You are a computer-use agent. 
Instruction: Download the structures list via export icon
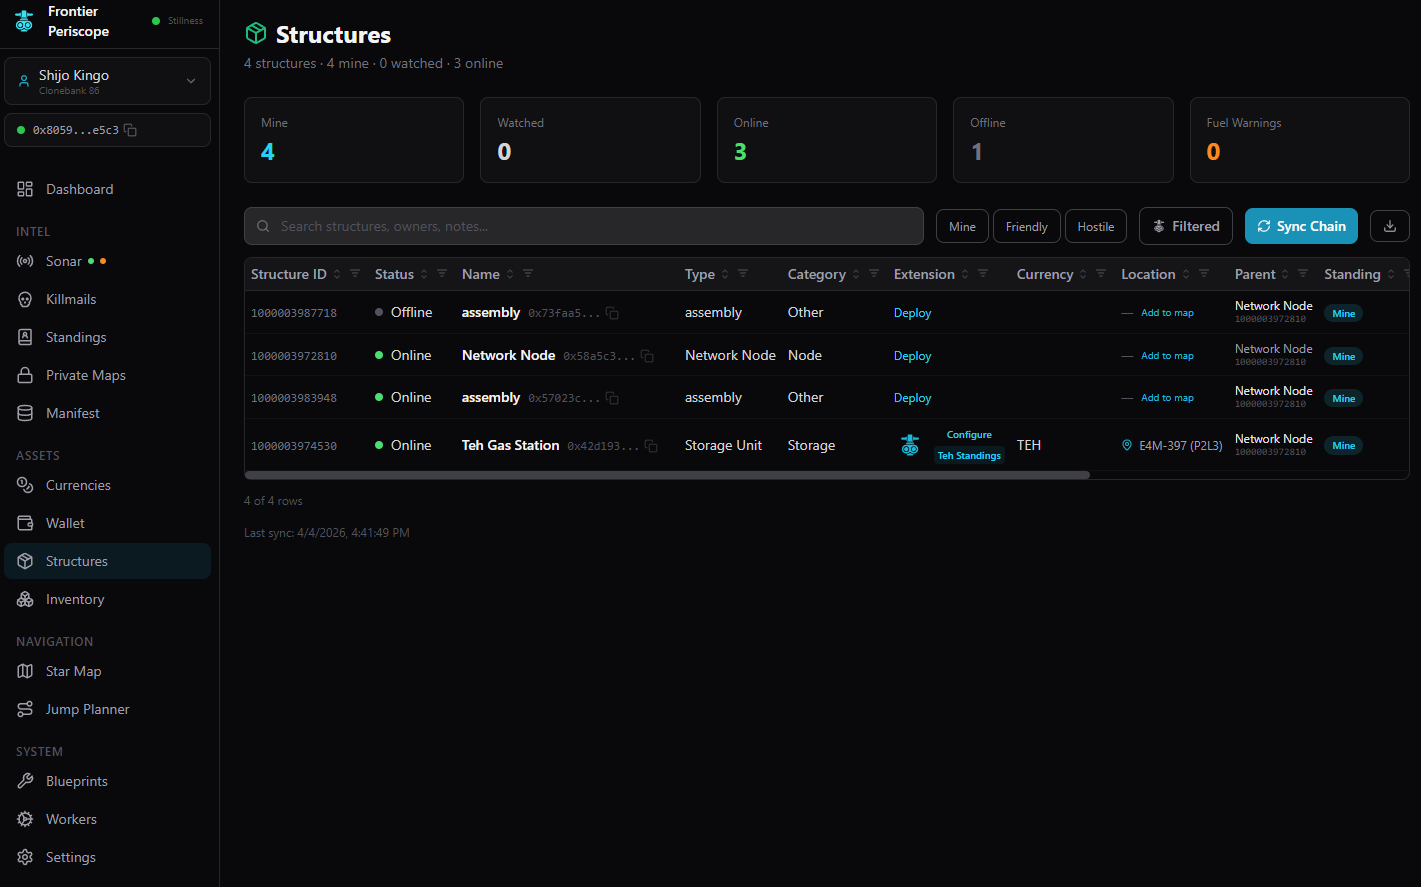pos(1390,226)
